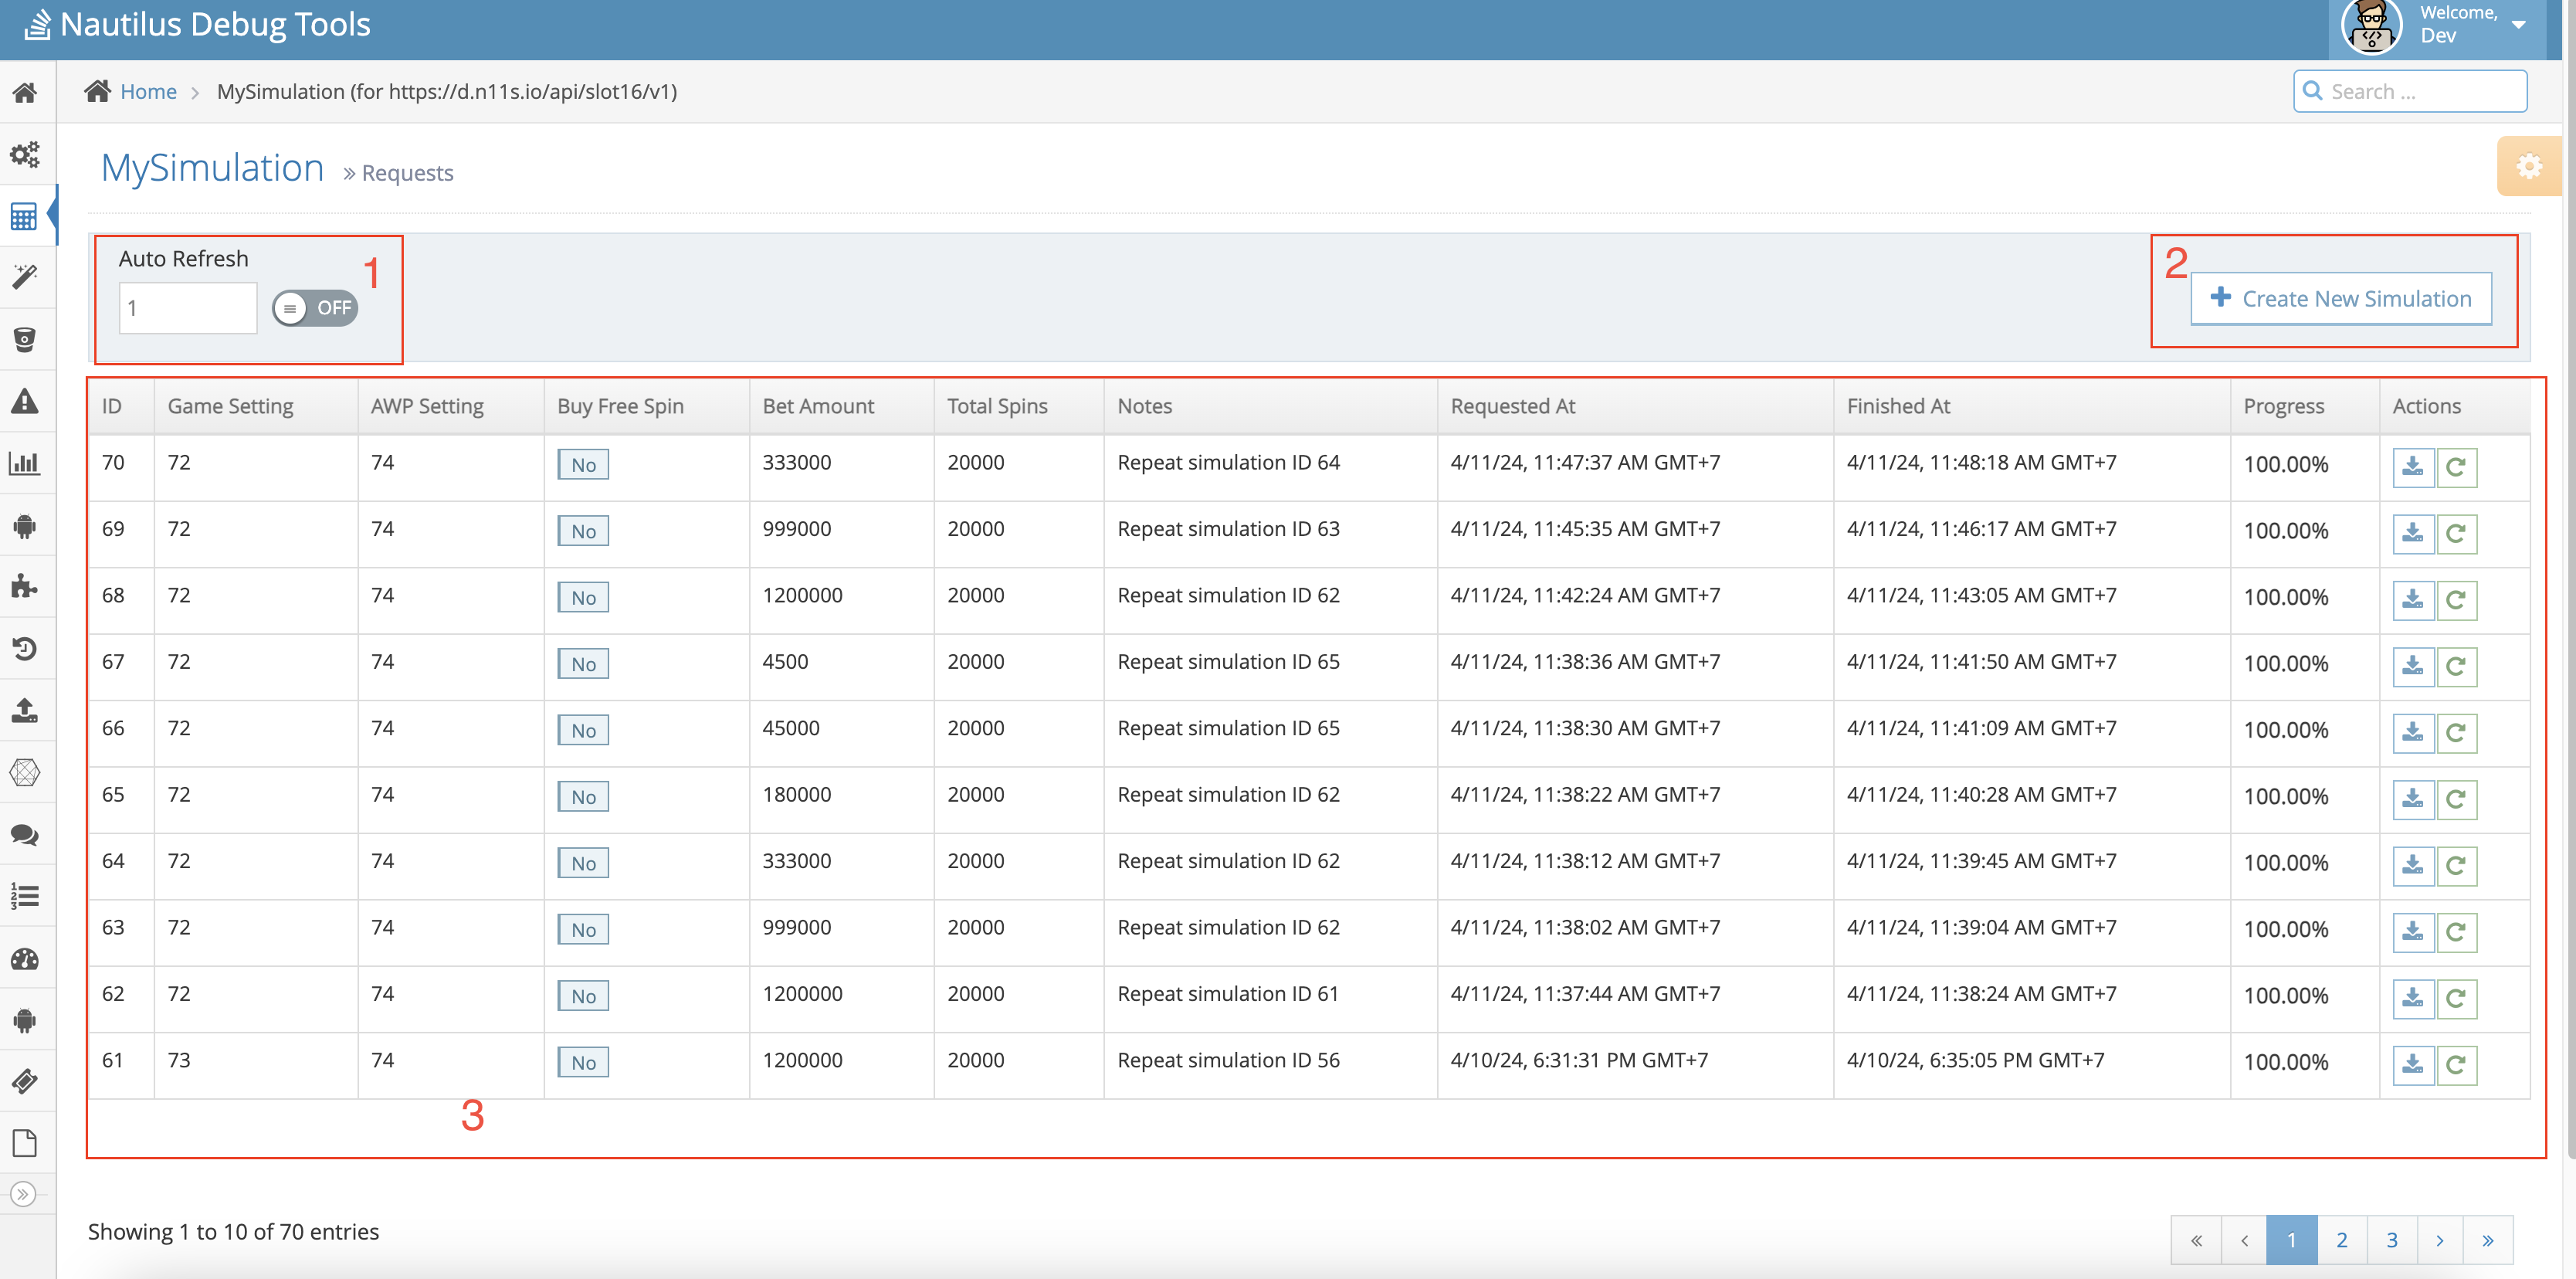The height and width of the screenshot is (1279, 2576).
Task: Toggle the Auto Refresh OFF switch
Action: coord(315,308)
